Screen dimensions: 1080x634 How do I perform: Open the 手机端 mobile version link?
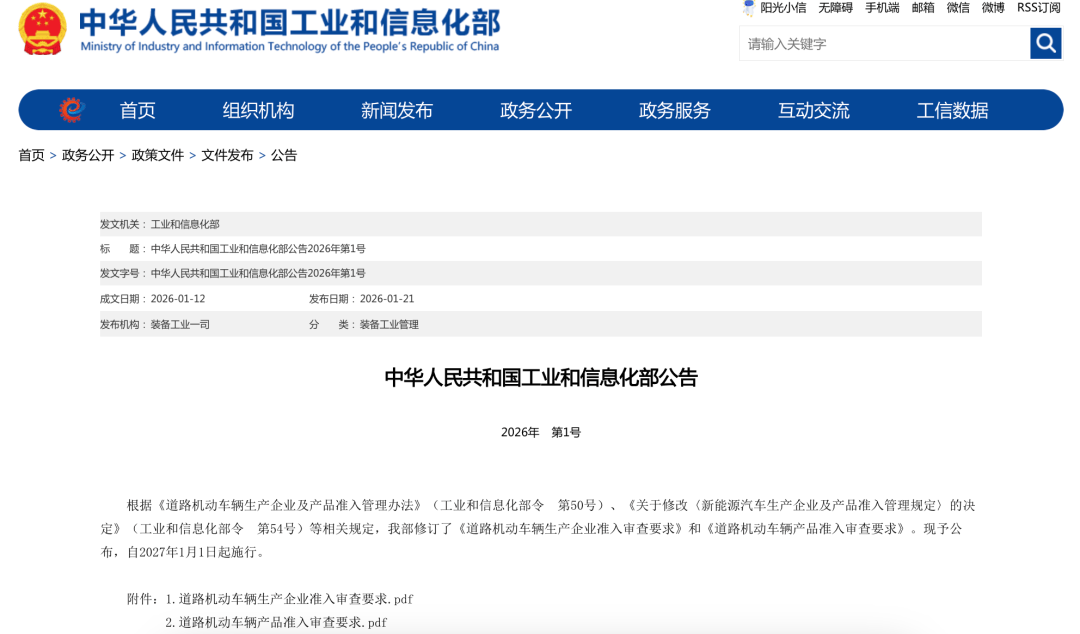[x=882, y=8]
